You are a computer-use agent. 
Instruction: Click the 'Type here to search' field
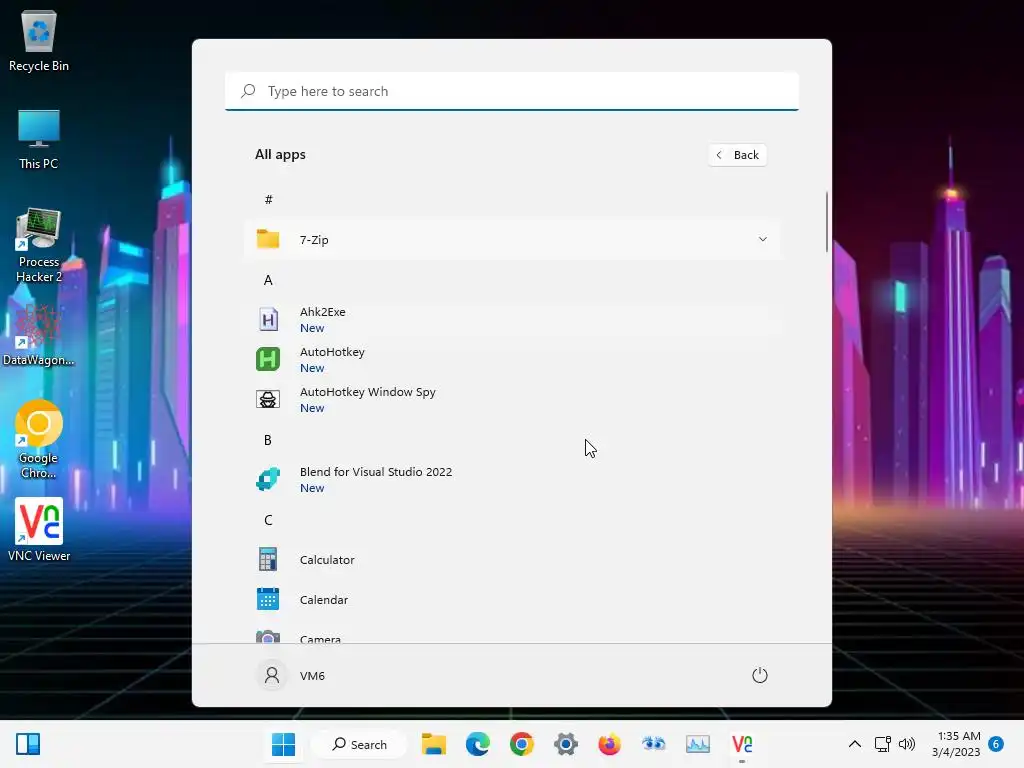coord(512,91)
